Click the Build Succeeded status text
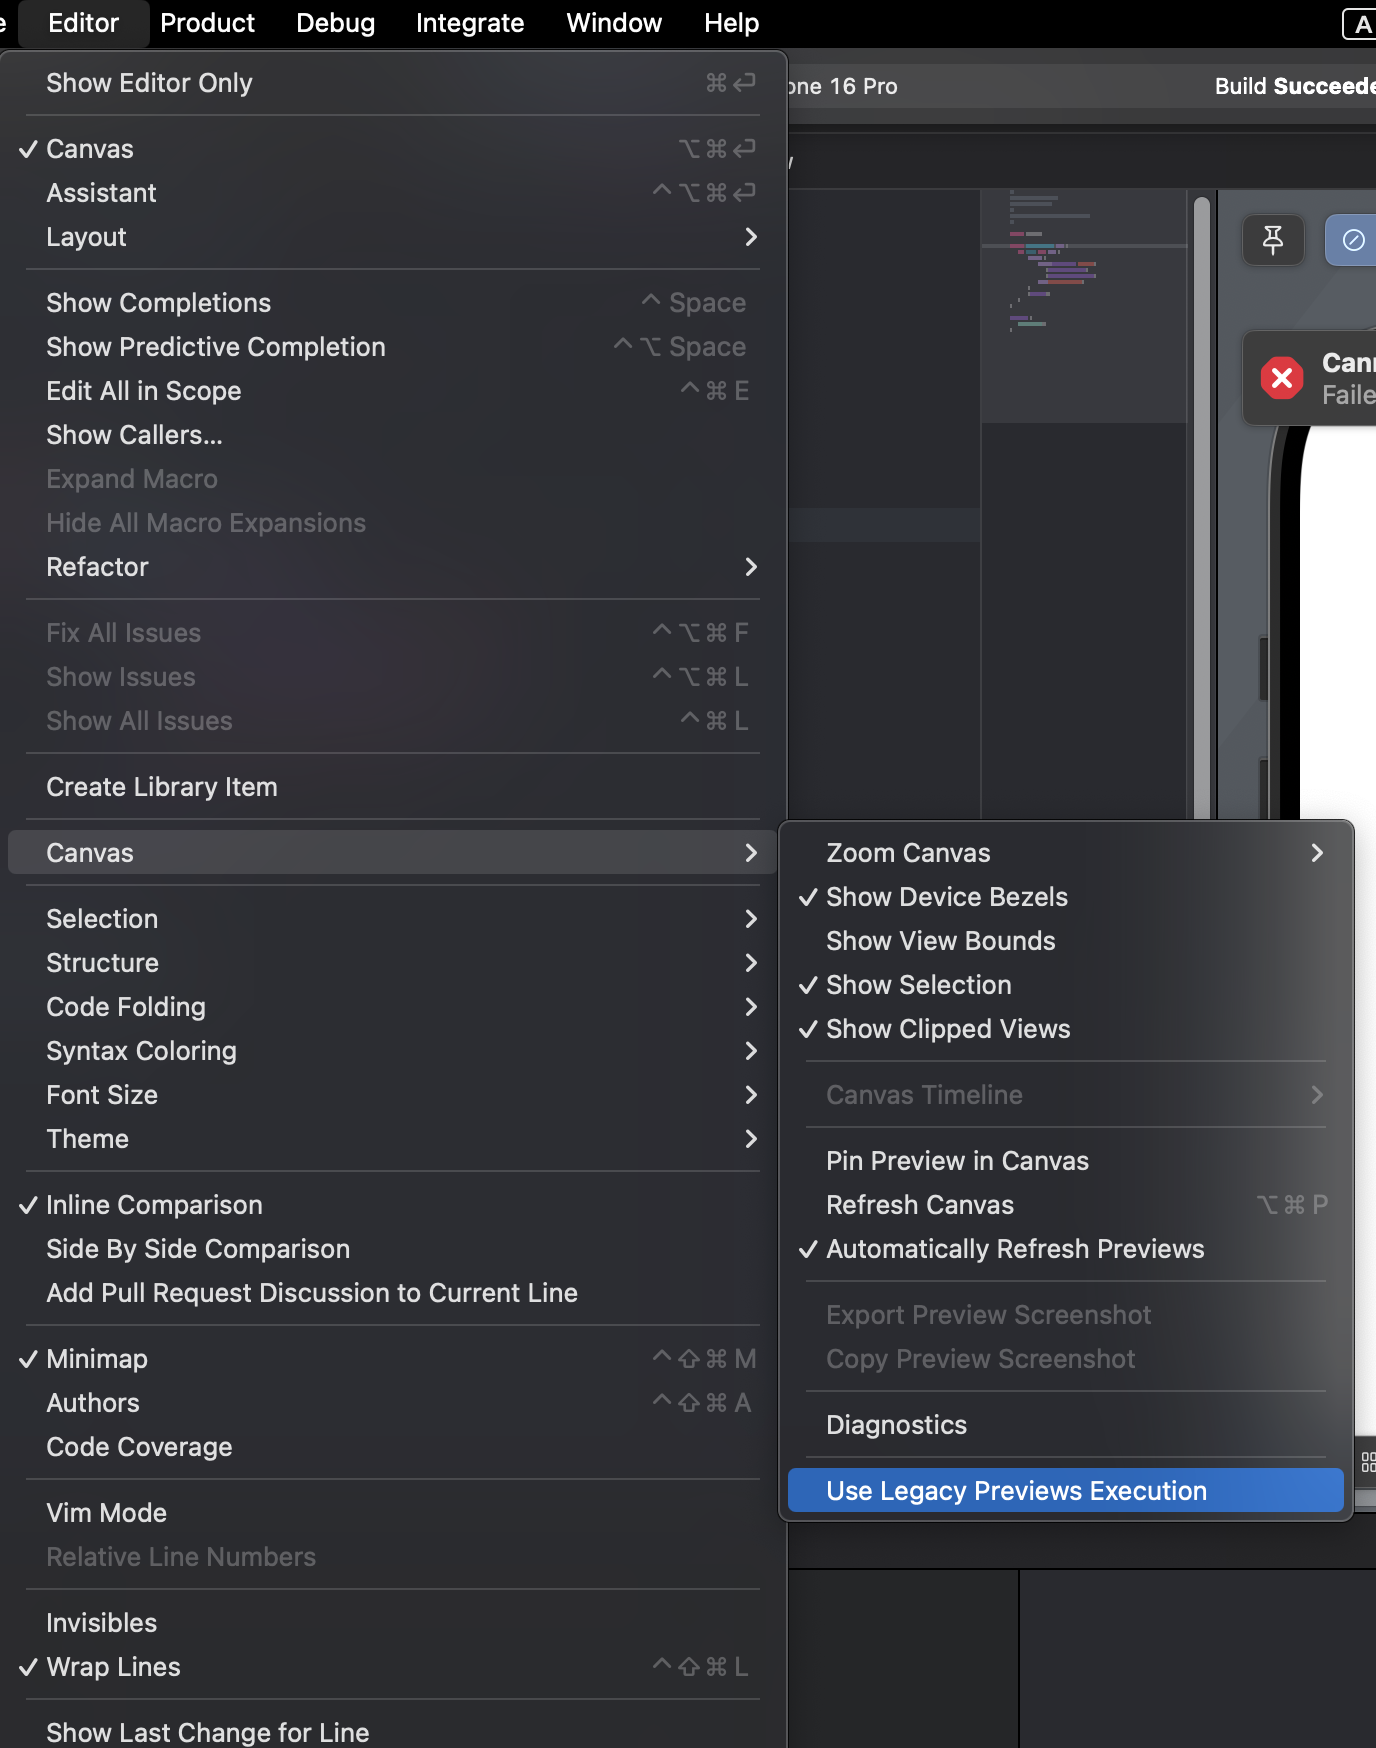This screenshot has width=1376, height=1748. coord(1295,86)
